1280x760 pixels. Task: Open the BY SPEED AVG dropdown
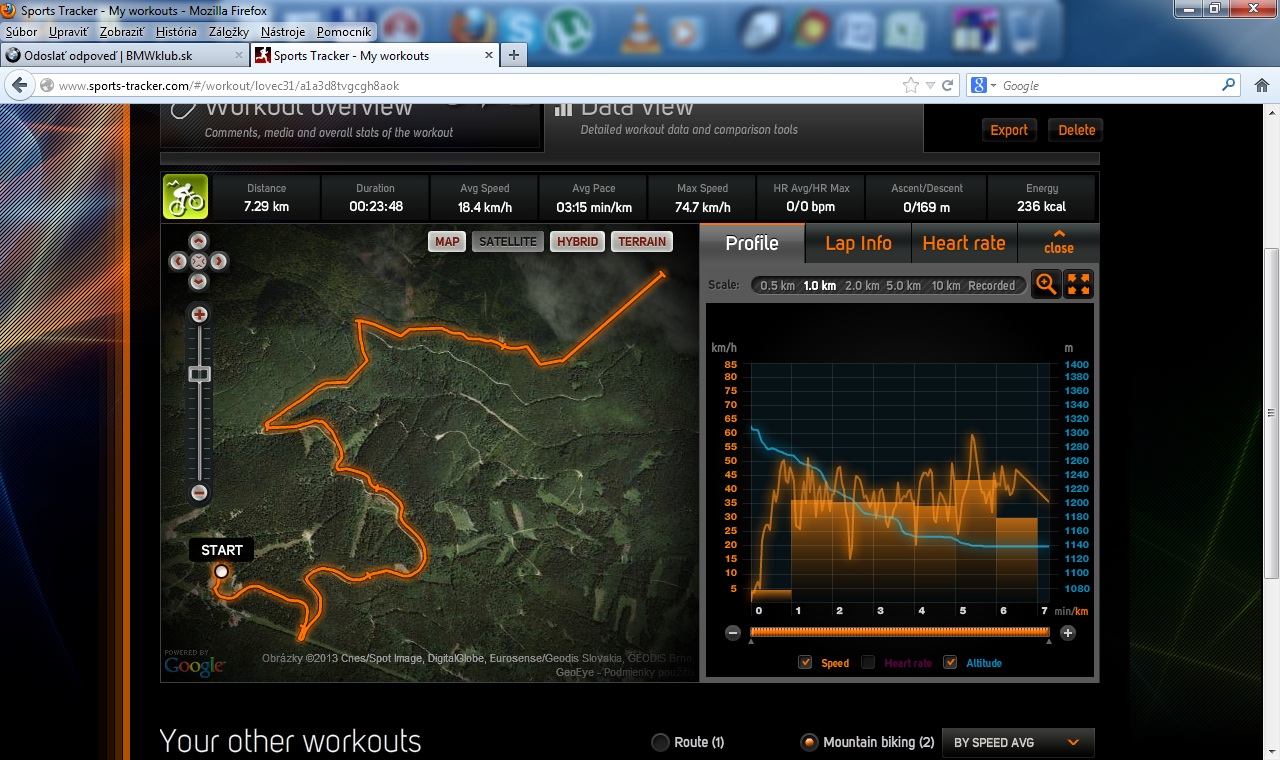tap(1017, 743)
